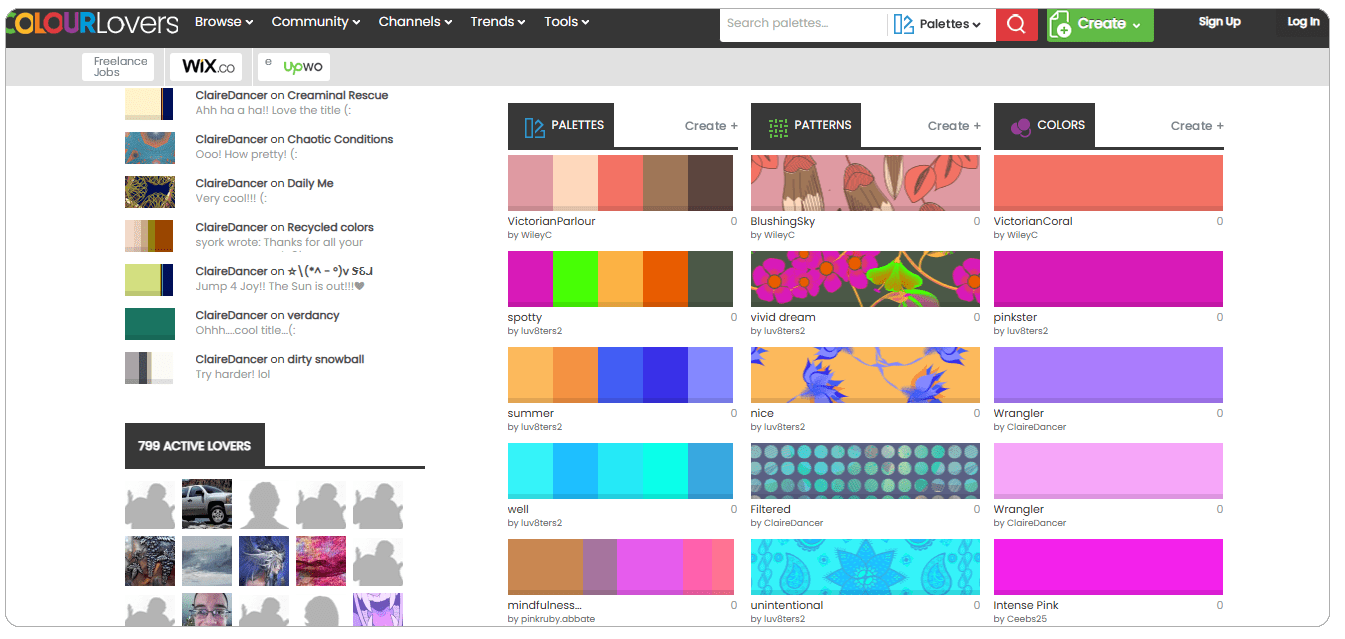Viewport: 1345px width, 639px height.
Task: Open the summer palette swatch
Action: tap(620, 374)
